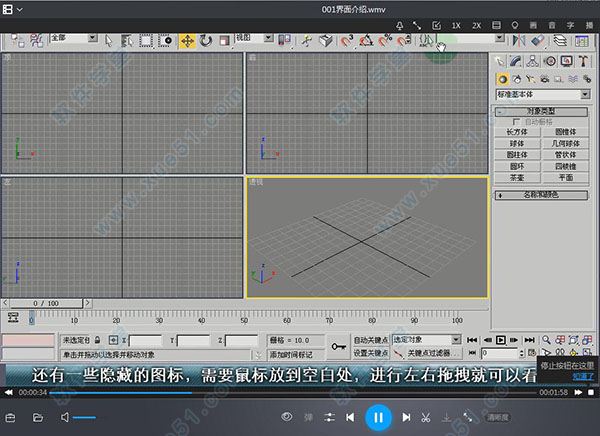Viewport: 600px width, 436px height.
Task: Skip to next video in player
Action: pos(406,417)
